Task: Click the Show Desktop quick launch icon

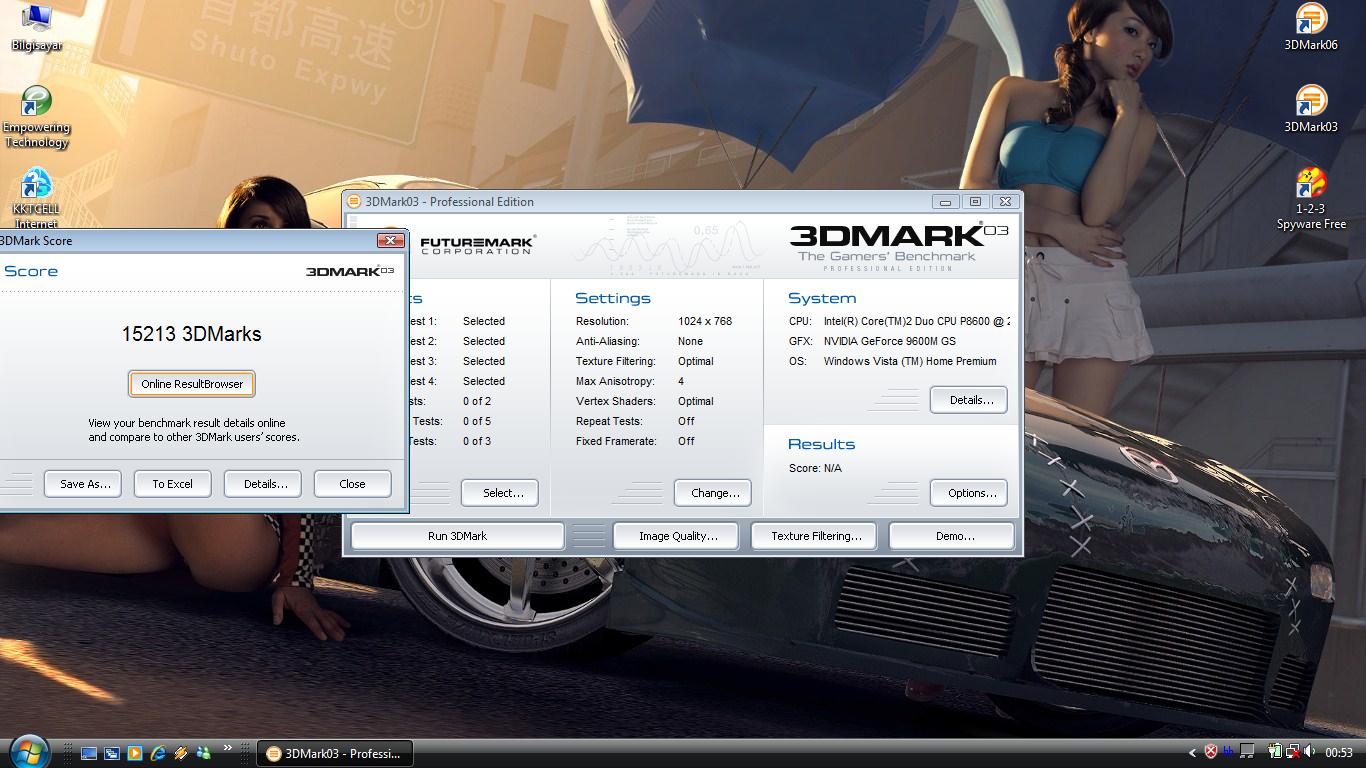Action: 89,753
